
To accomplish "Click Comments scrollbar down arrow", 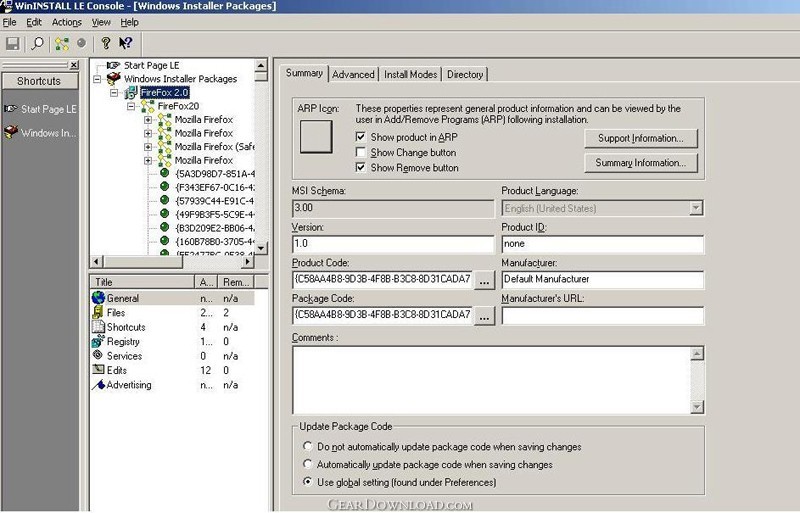I will point(697,407).
